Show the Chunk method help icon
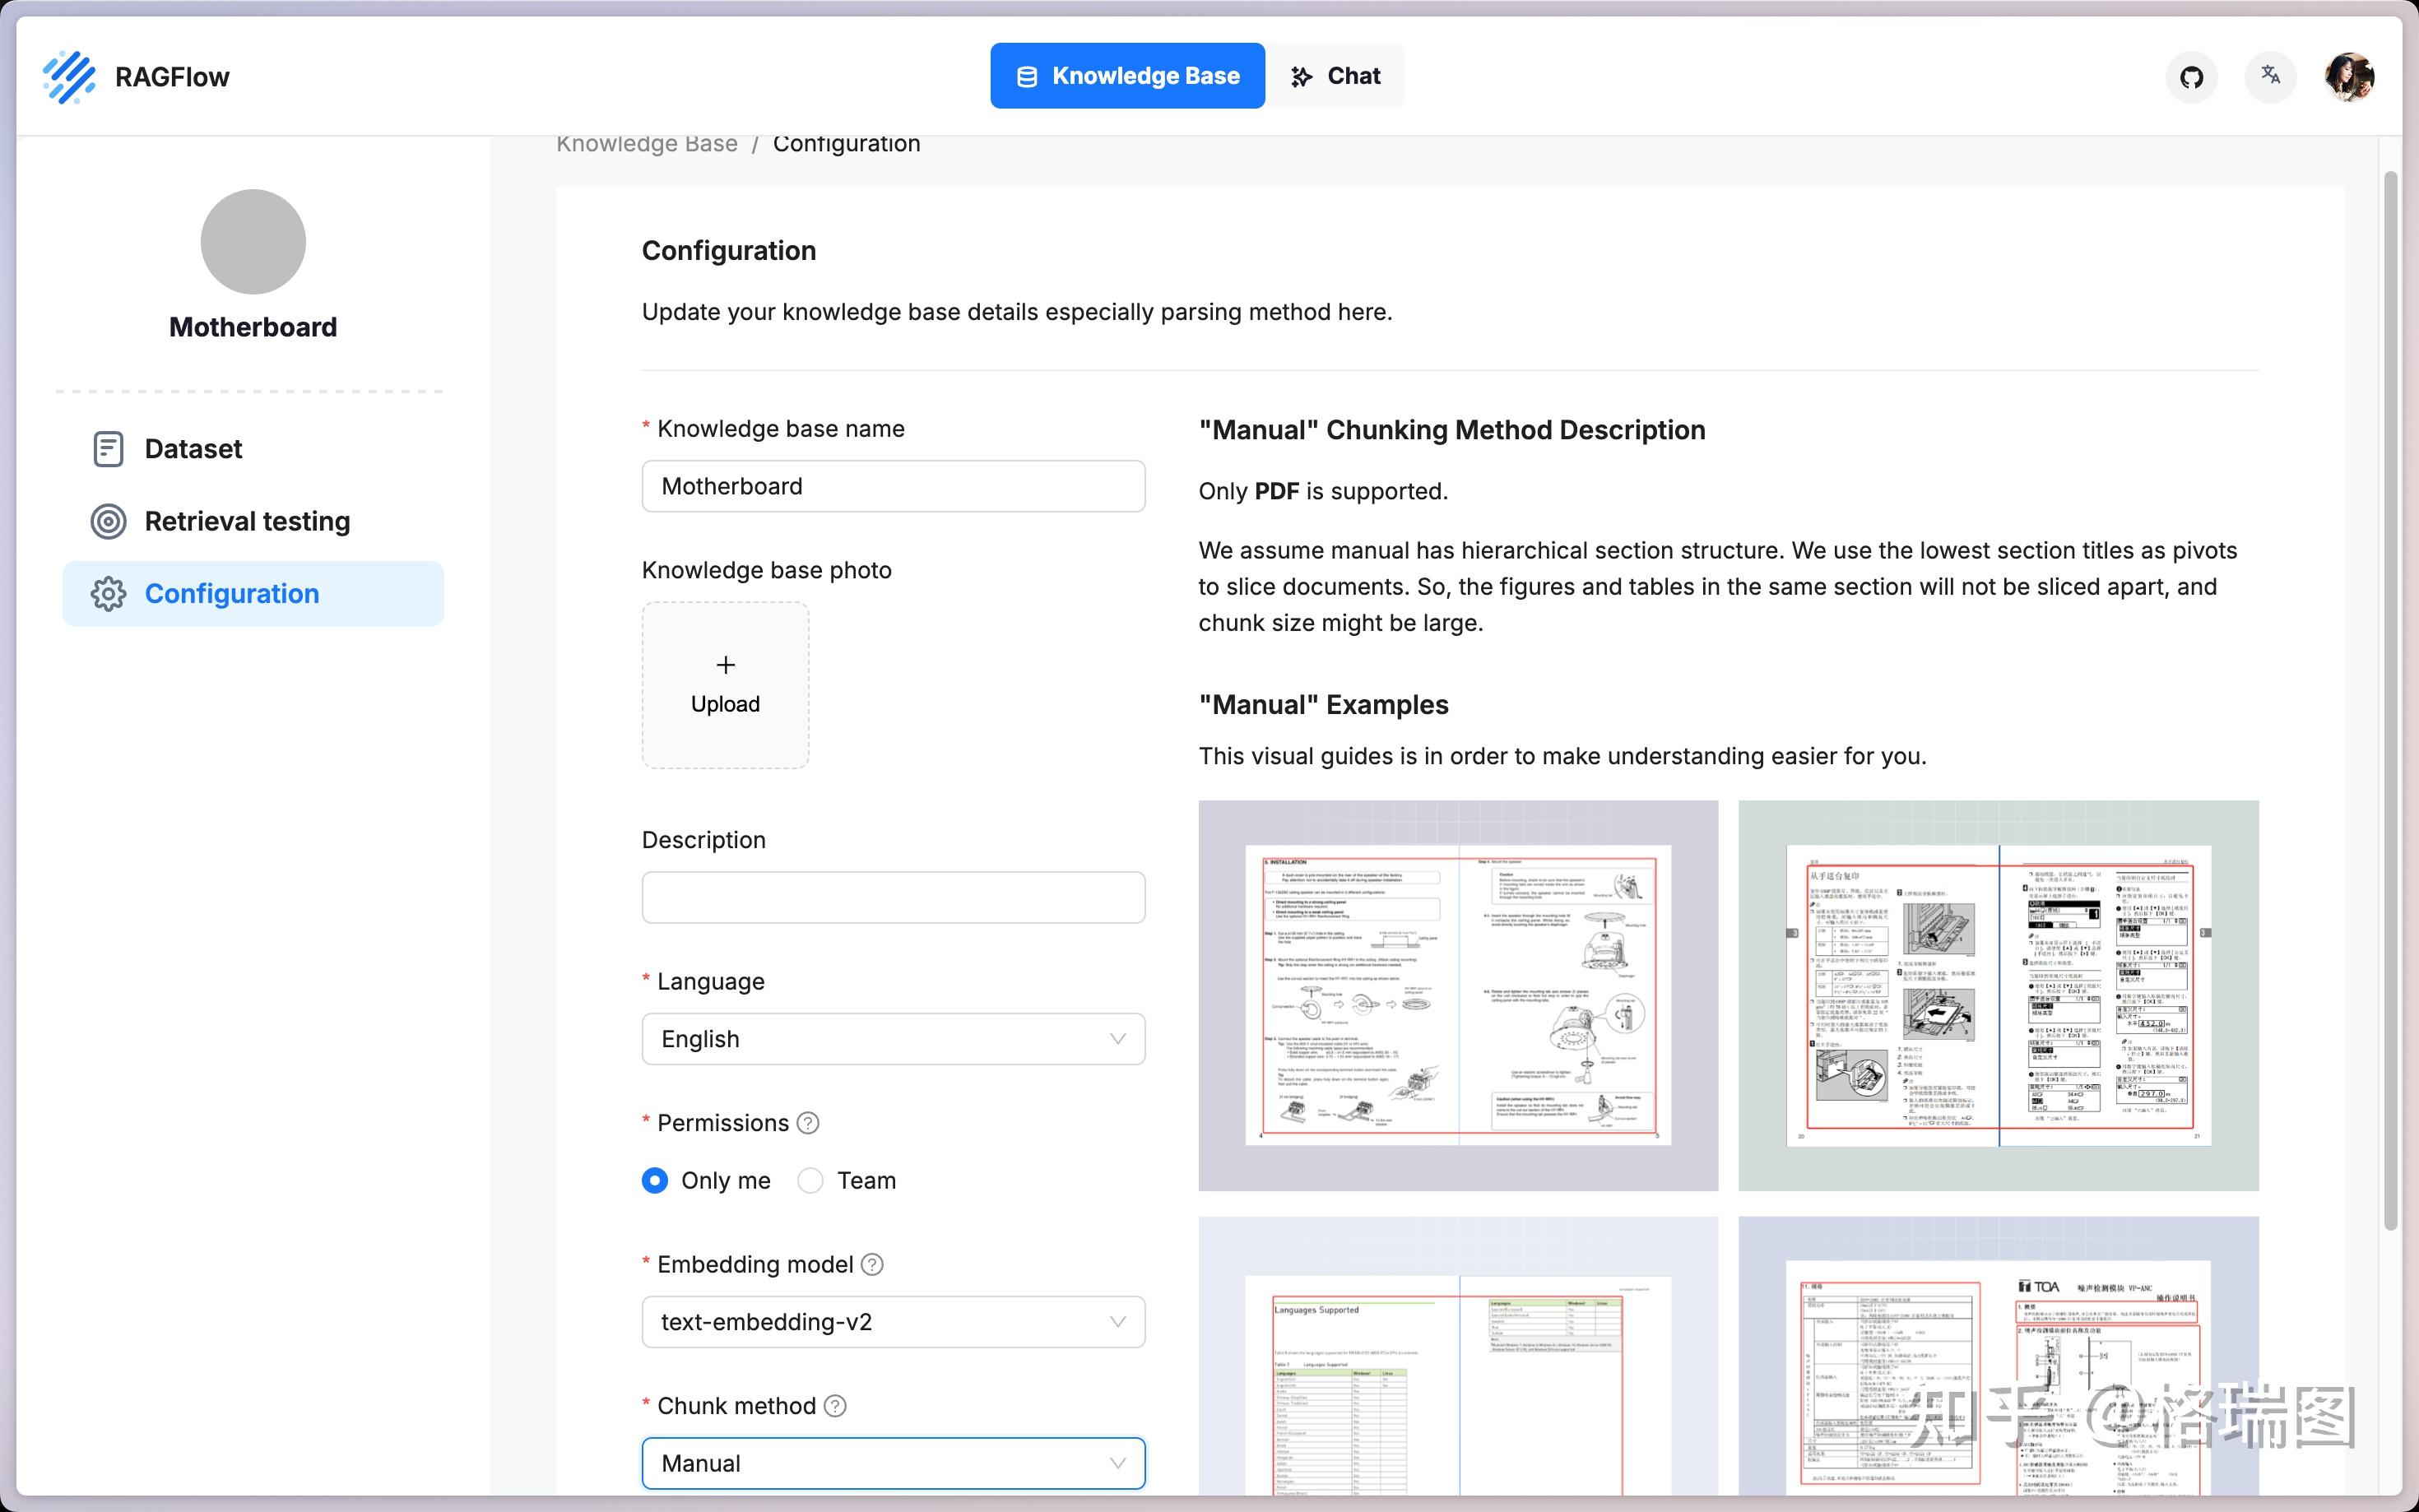The image size is (2419, 1512). click(x=835, y=1406)
